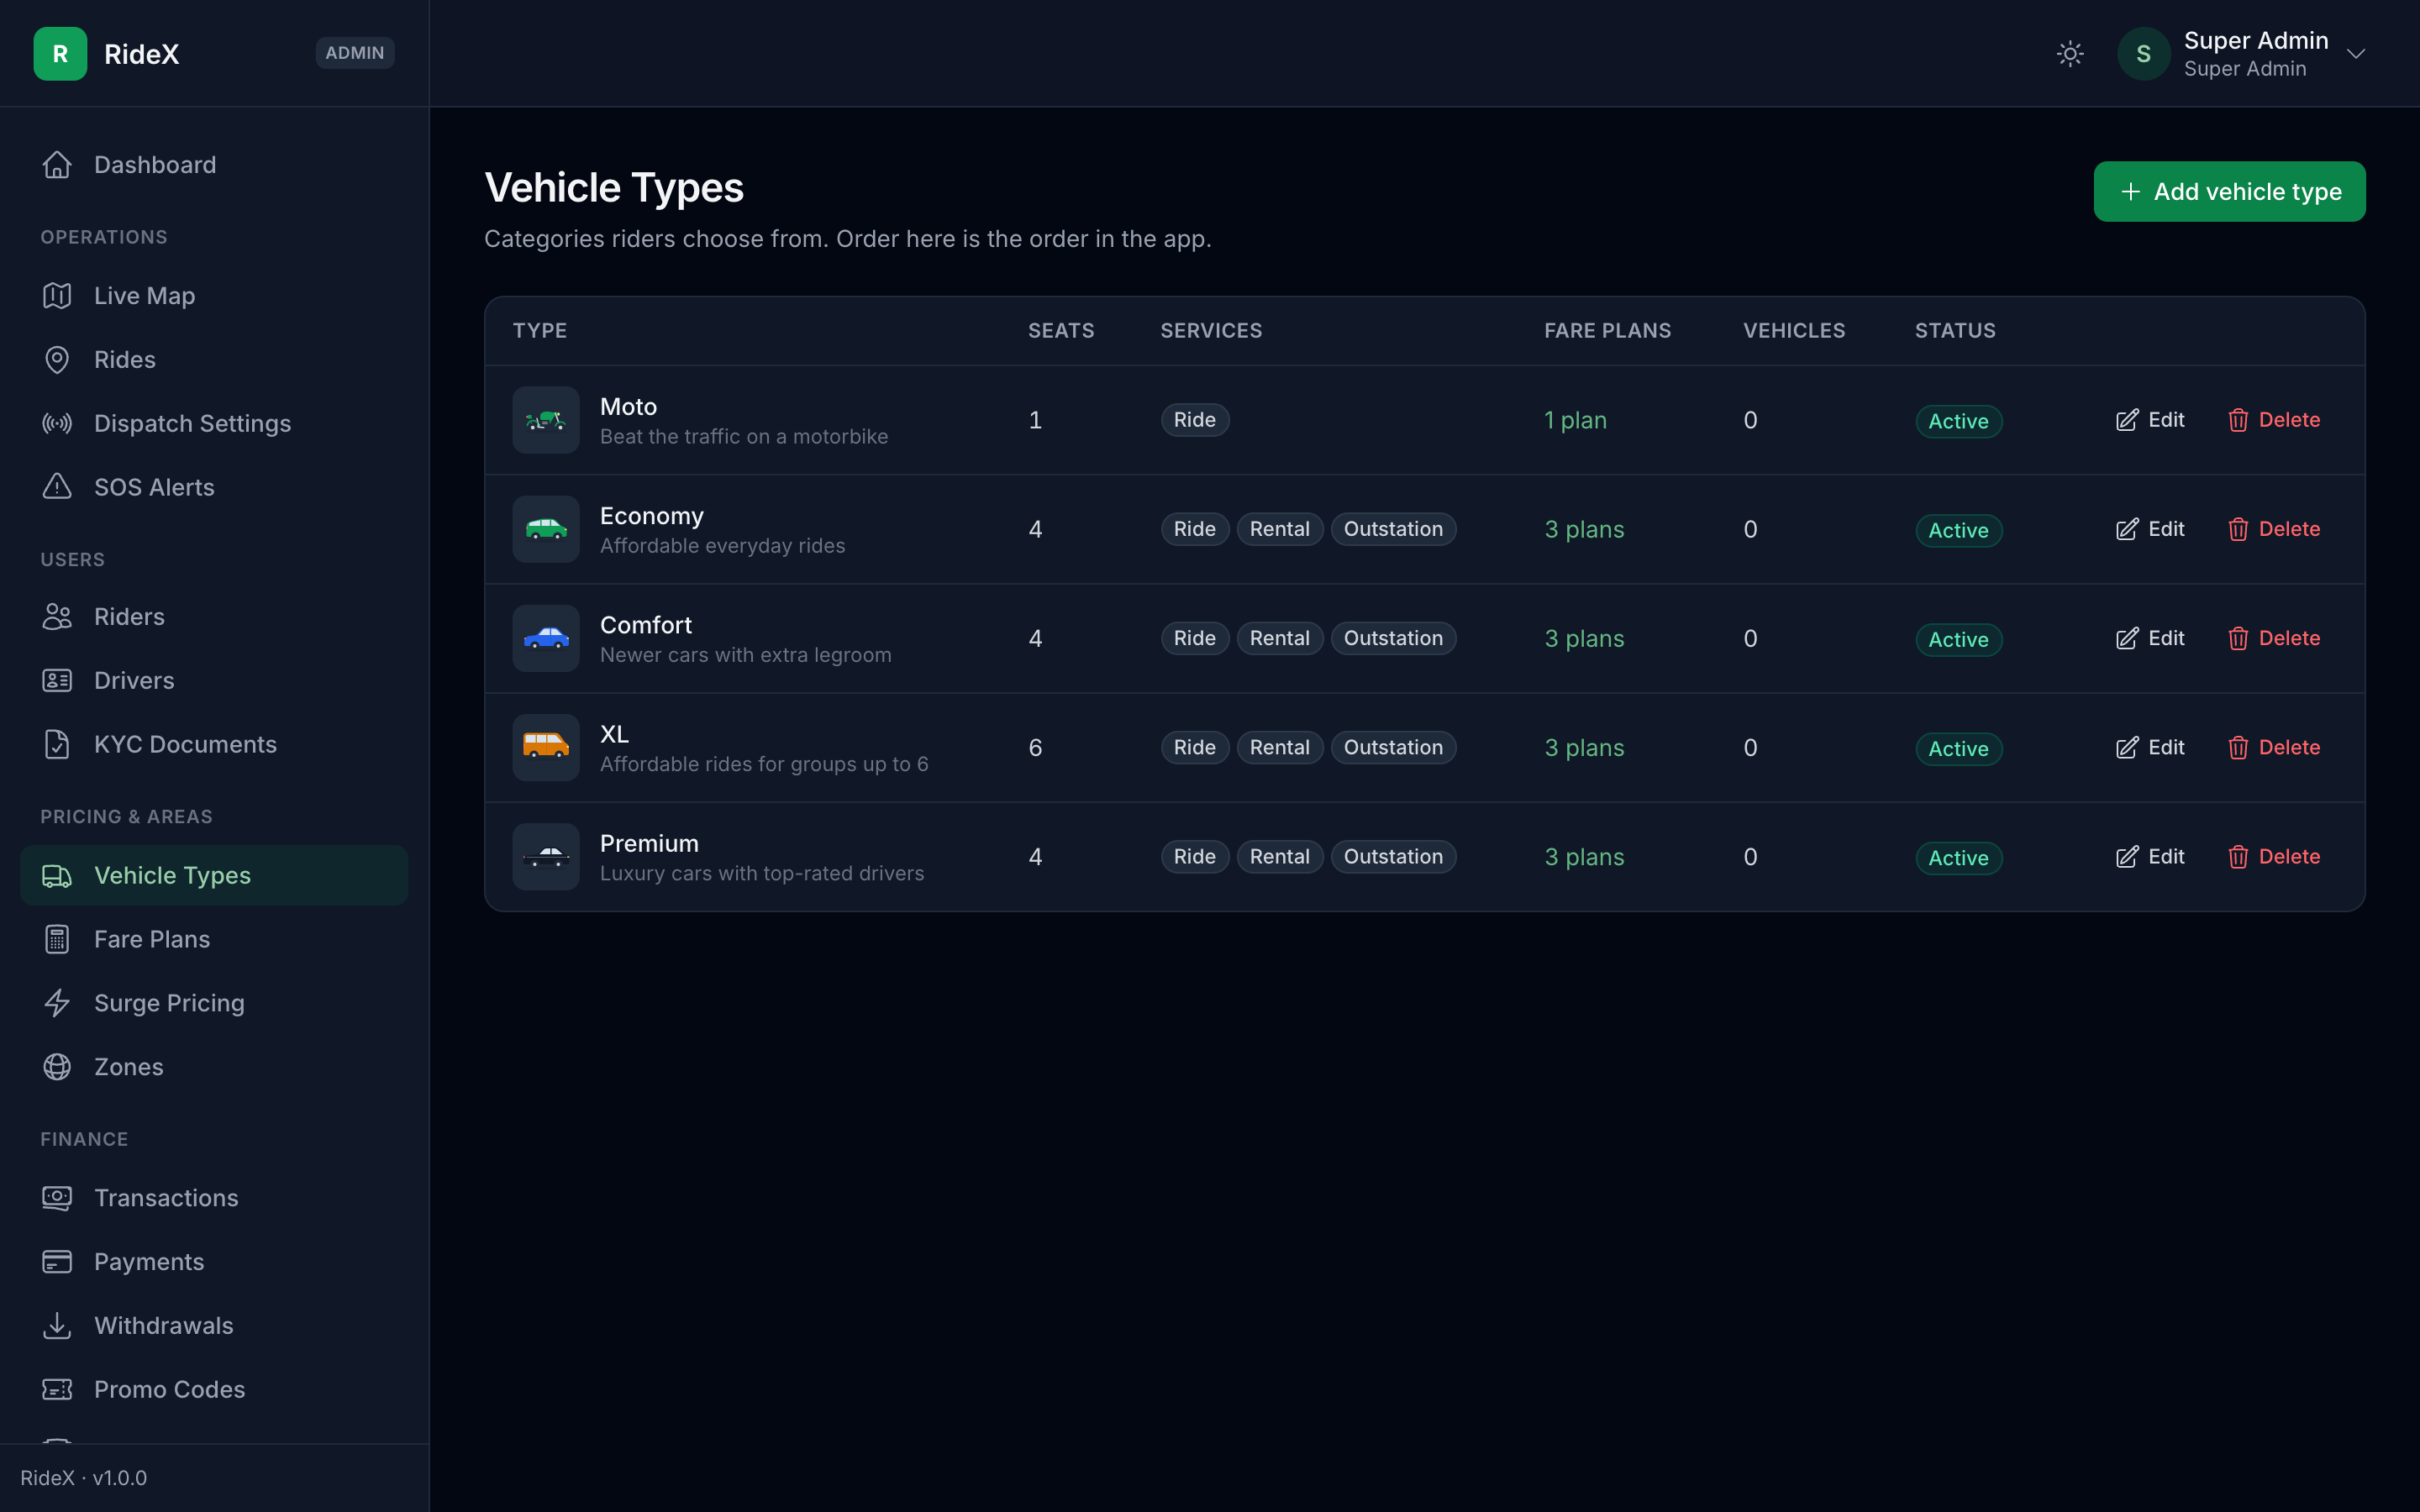Click the Rental tag in Economy row
Viewport: 2420px width, 1512px height.
[1279, 529]
